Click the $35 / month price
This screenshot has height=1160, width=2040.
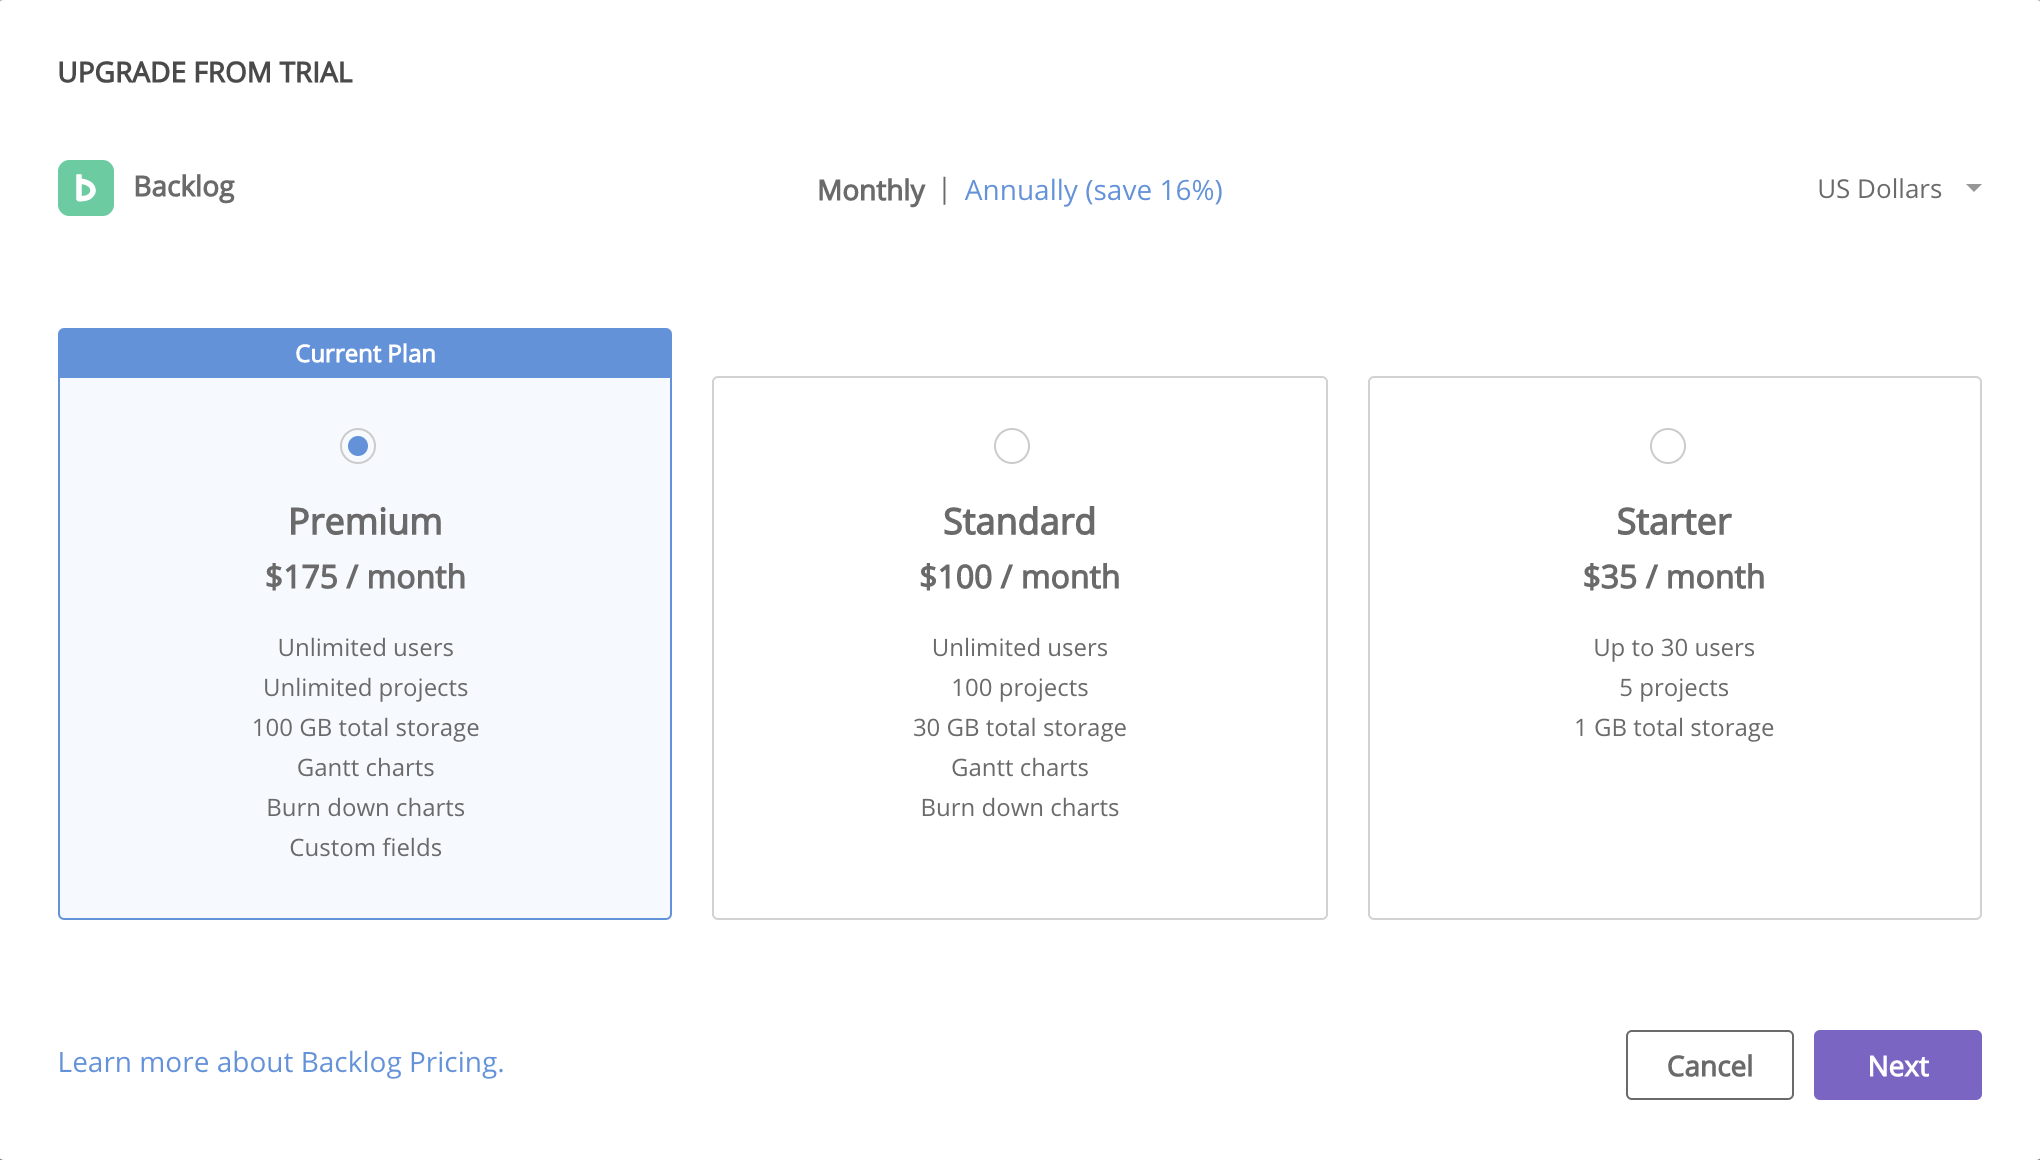click(1674, 577)
